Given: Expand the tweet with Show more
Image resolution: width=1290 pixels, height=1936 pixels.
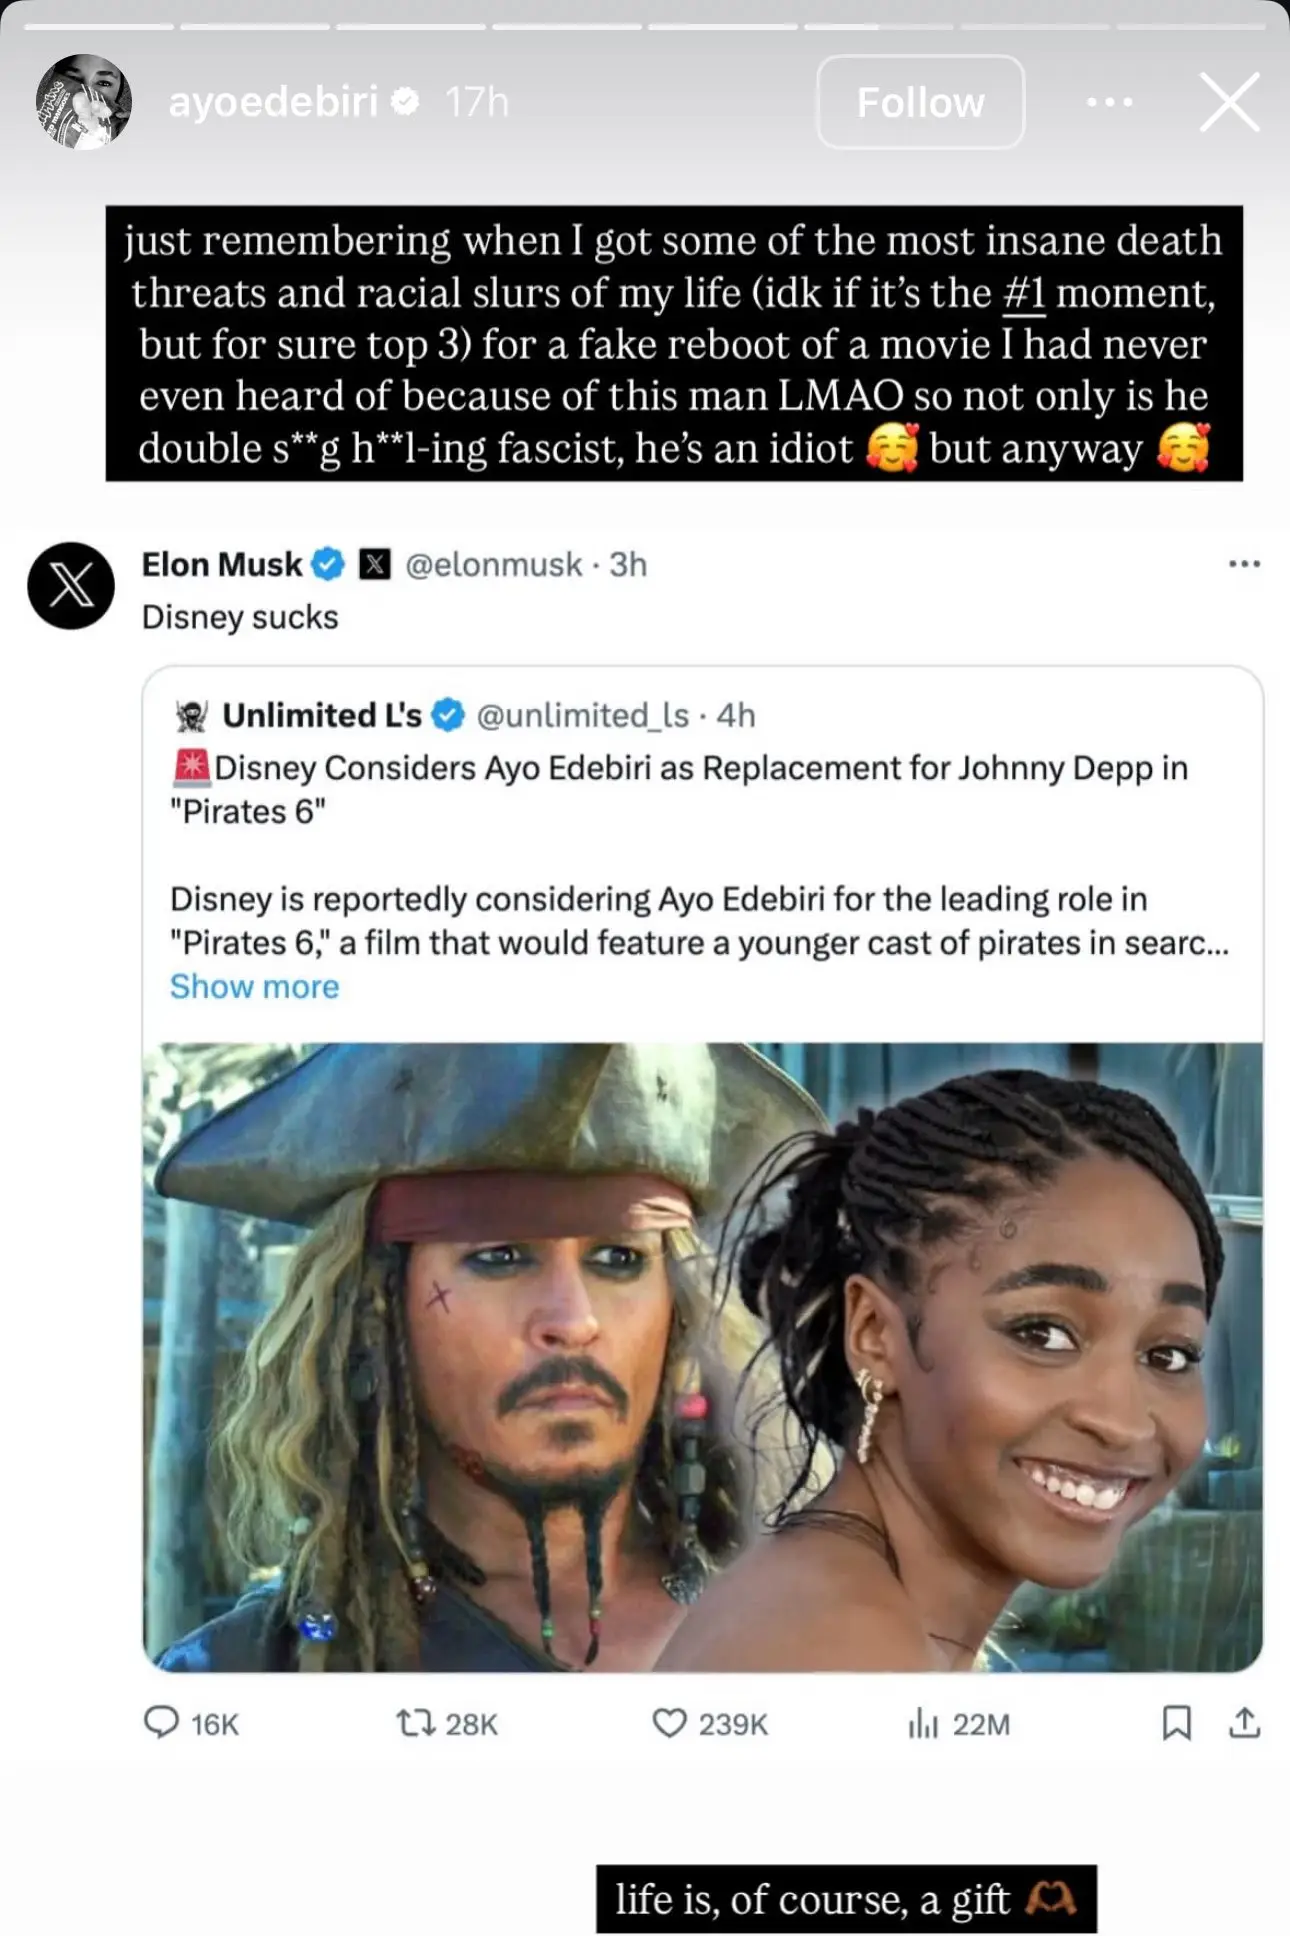Looking at the screenshot, I should coord(253,986).
